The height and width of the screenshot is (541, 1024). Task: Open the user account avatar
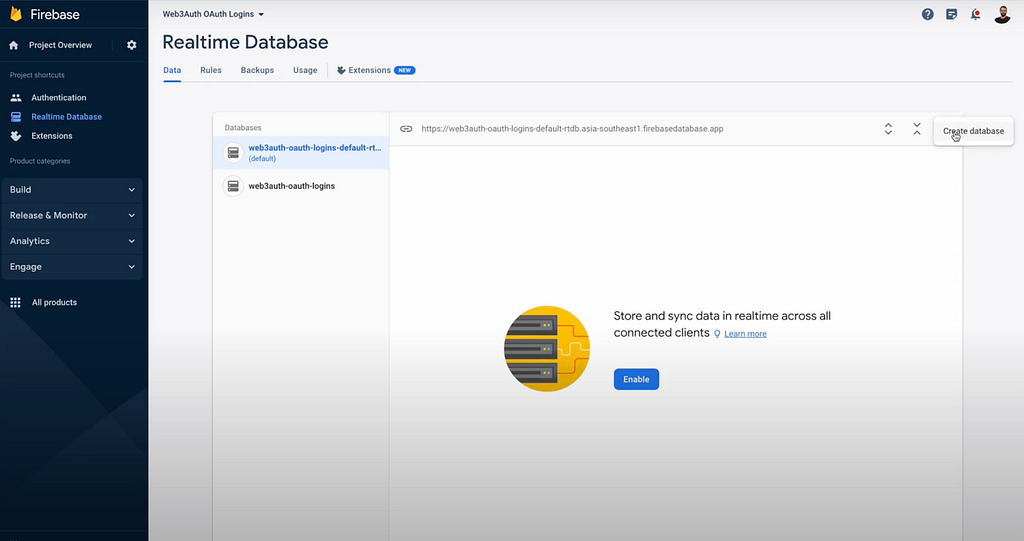(1002, 14)
